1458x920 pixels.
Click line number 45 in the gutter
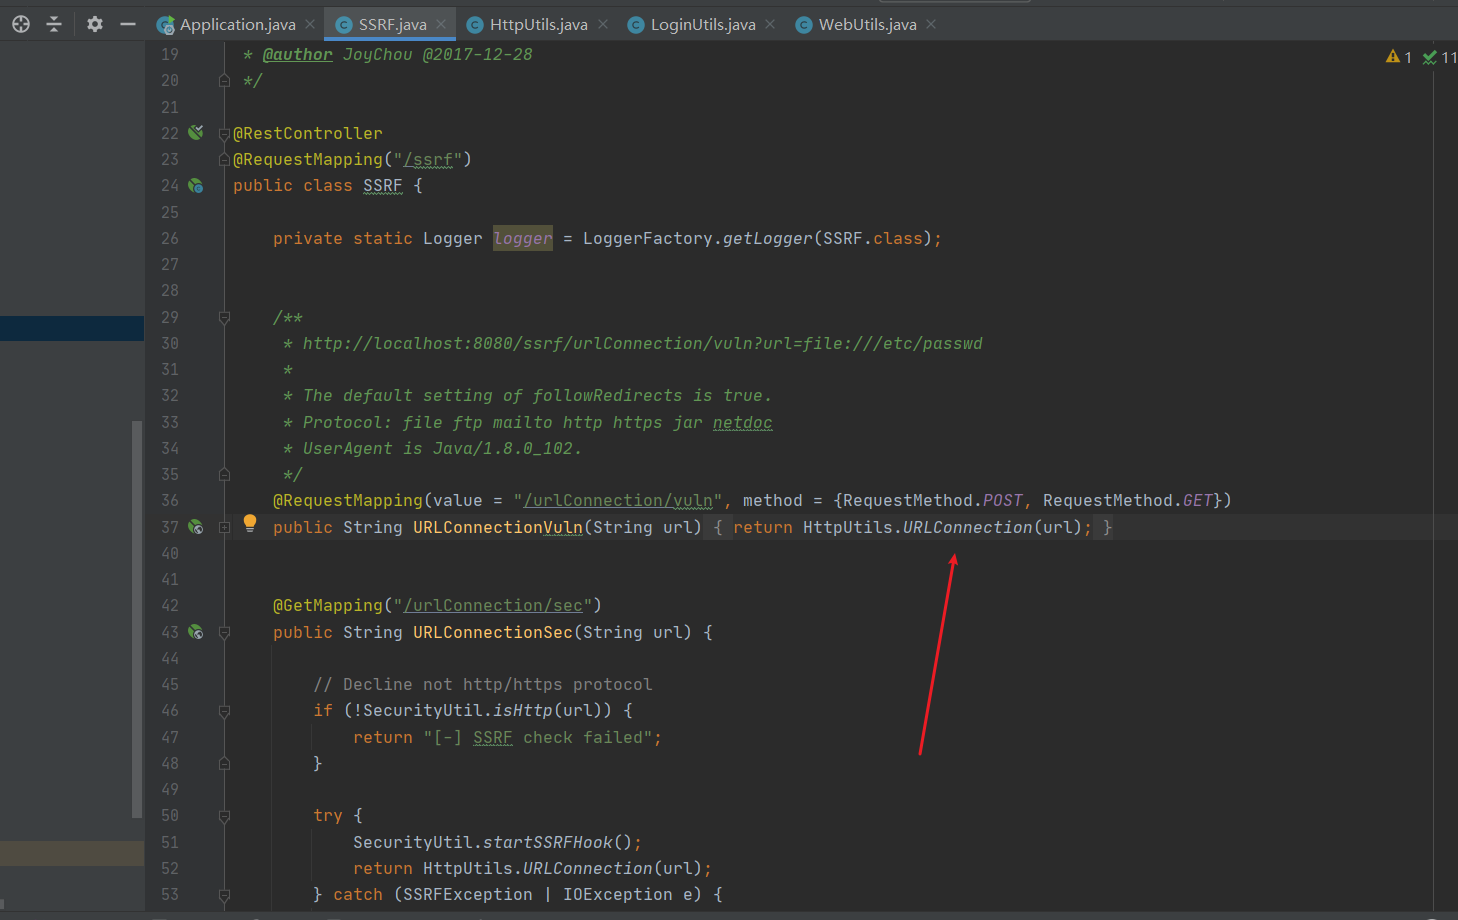click(x=170, y=685)
